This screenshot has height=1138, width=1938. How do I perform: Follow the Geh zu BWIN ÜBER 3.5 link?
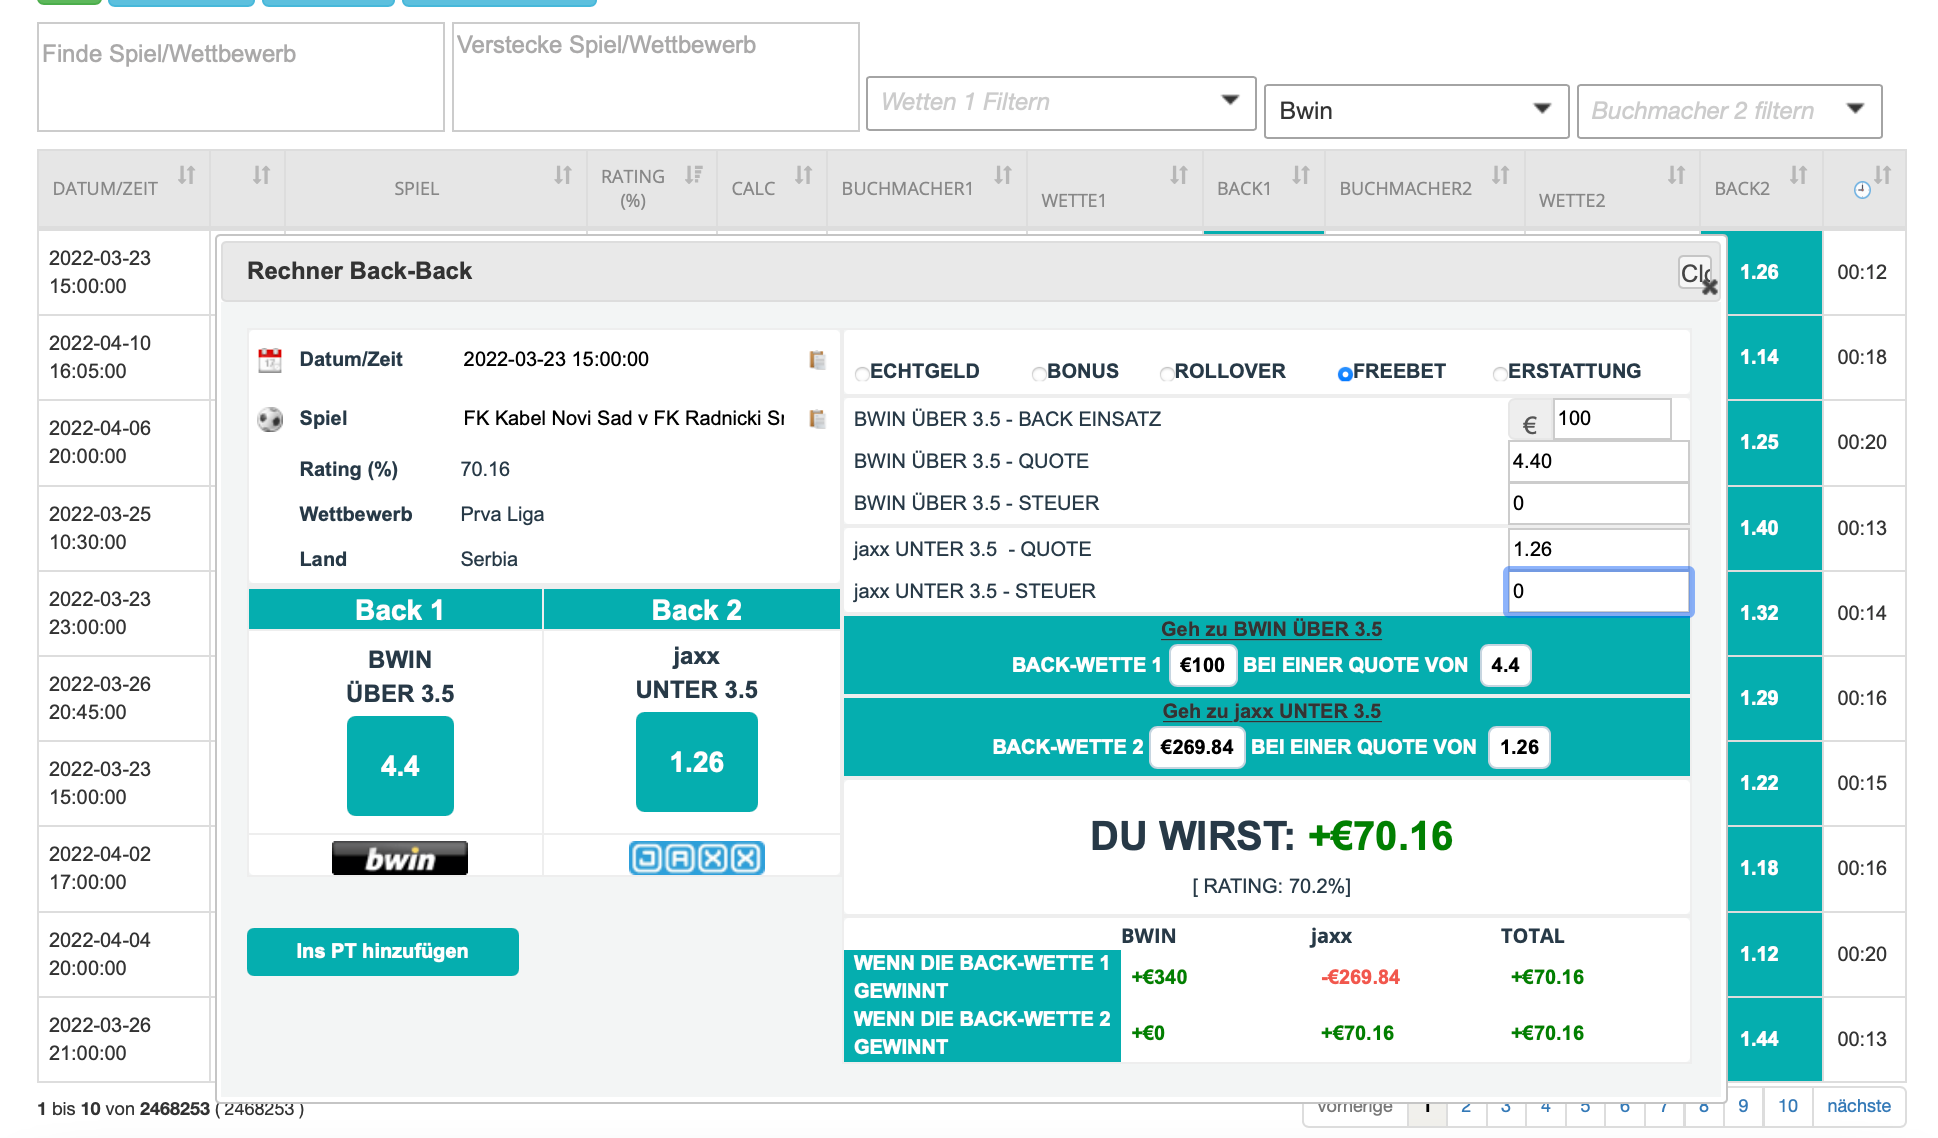[x=1271, y=629]
